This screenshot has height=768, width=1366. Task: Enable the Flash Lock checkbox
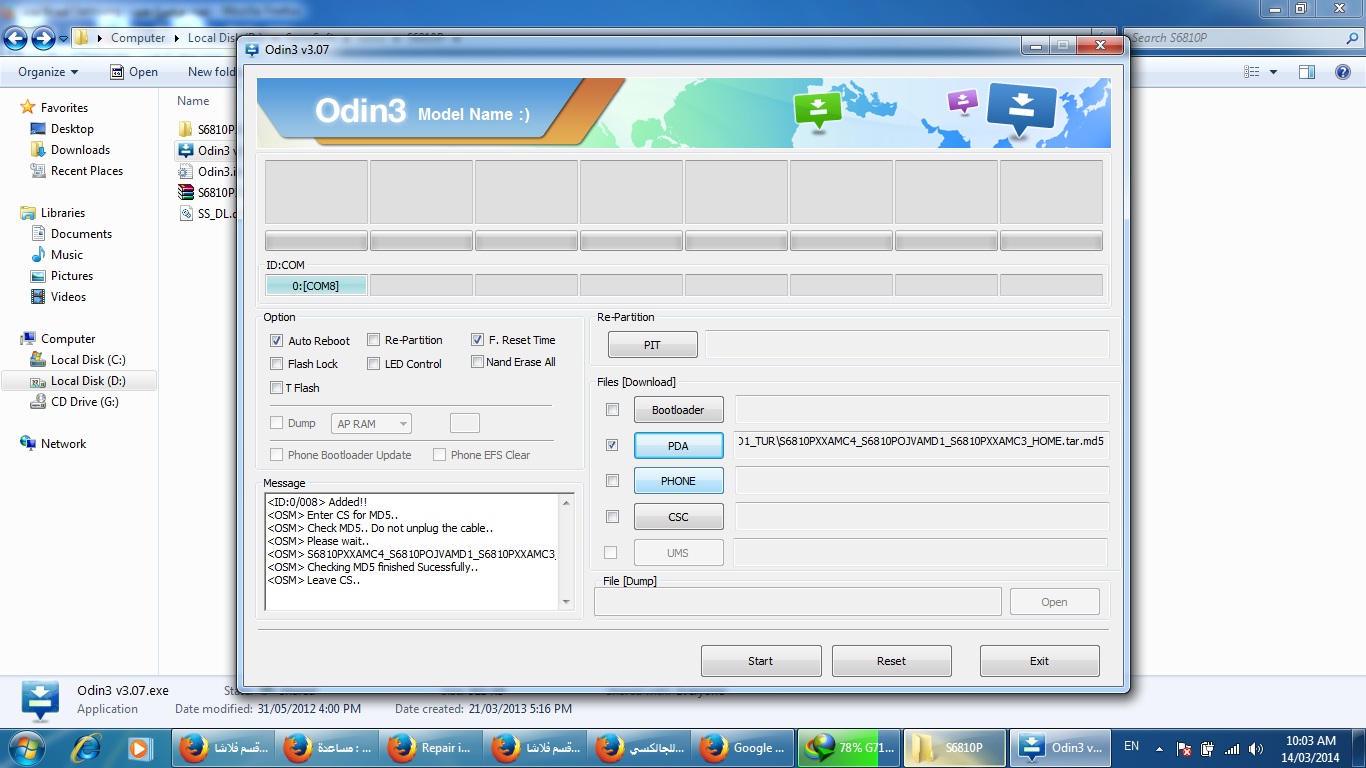coord(277,364)
